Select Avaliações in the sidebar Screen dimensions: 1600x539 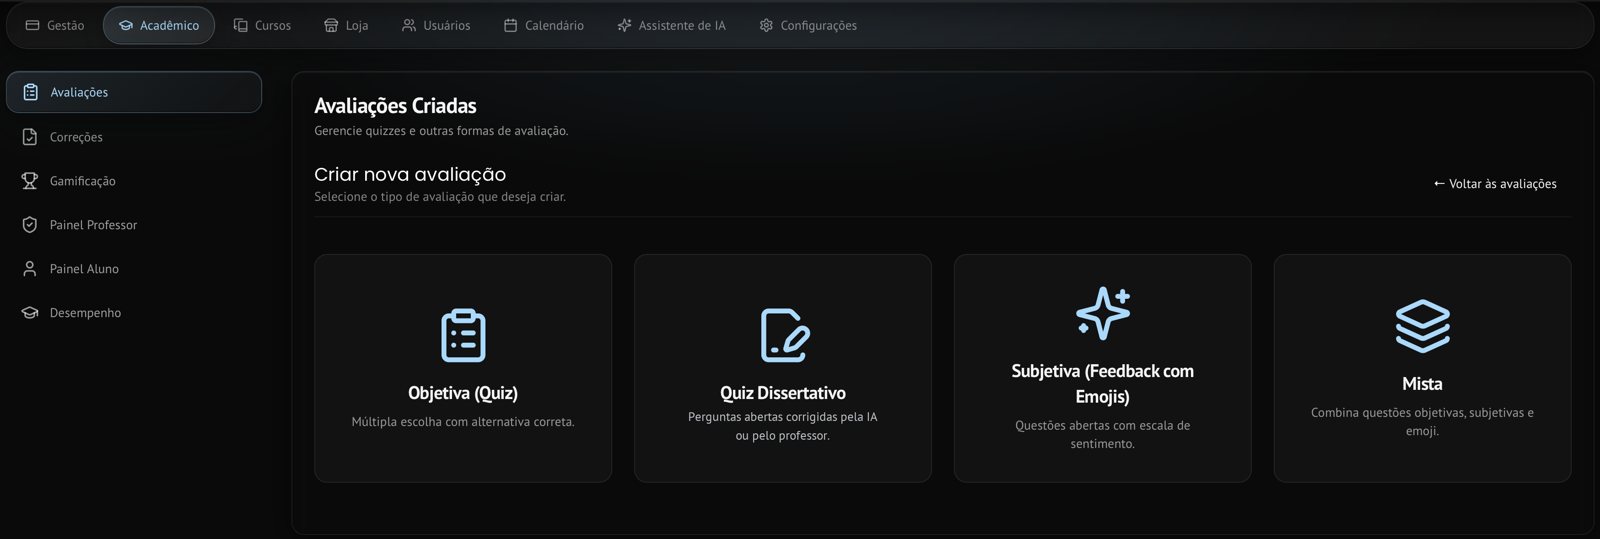click(134, 92)
